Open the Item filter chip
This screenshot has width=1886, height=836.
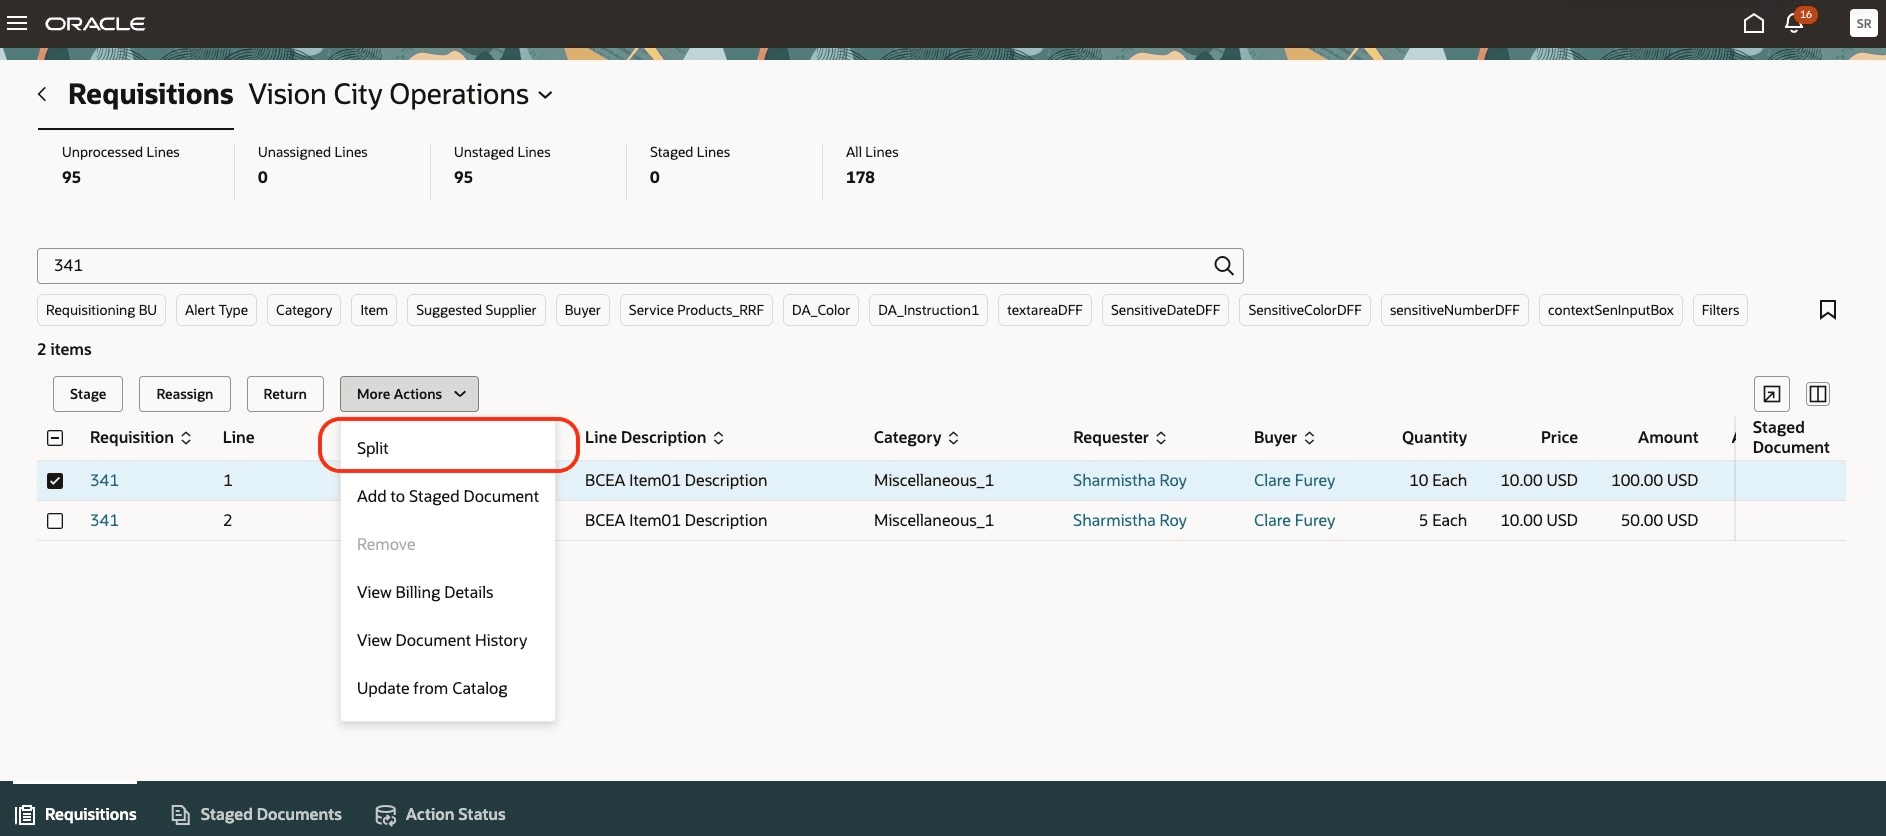point(374,310)
